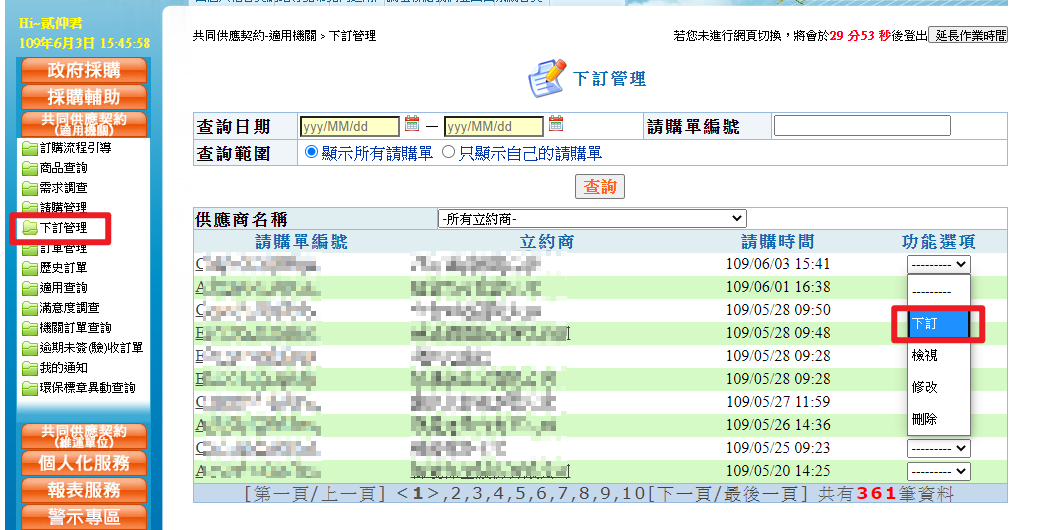Viewport: 1041px width, 530px height.
Task: Select 只顯示自己的請購單 radio option
Action: 448,152
